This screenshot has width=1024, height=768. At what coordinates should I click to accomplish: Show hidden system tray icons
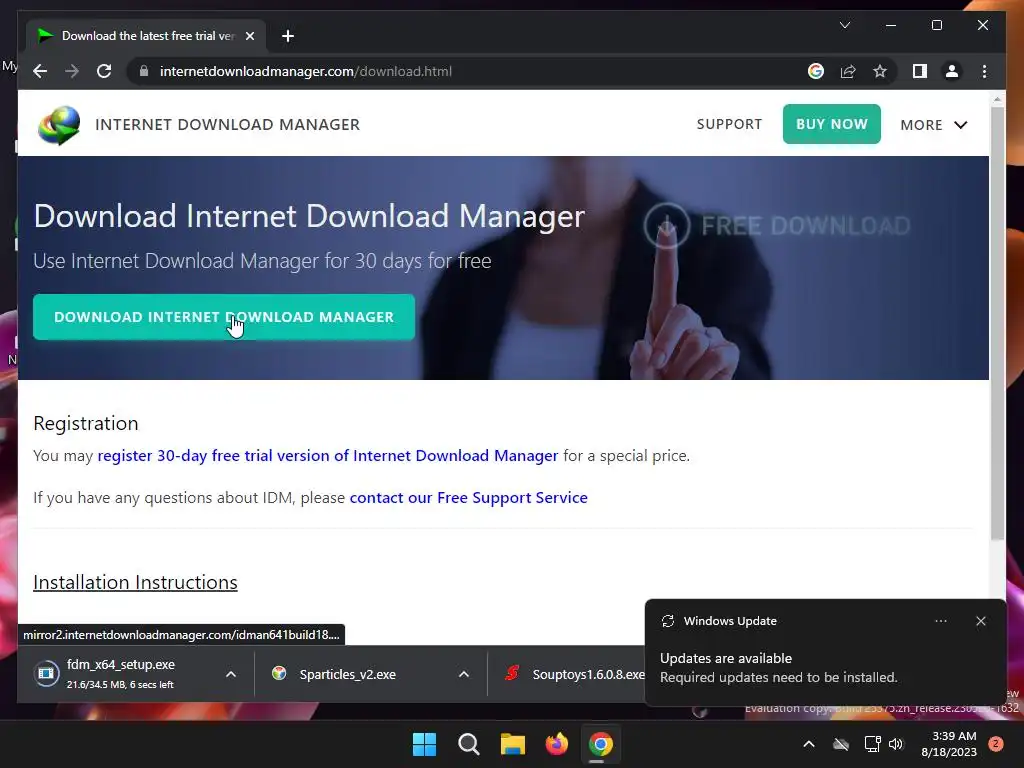pos(808,744)
